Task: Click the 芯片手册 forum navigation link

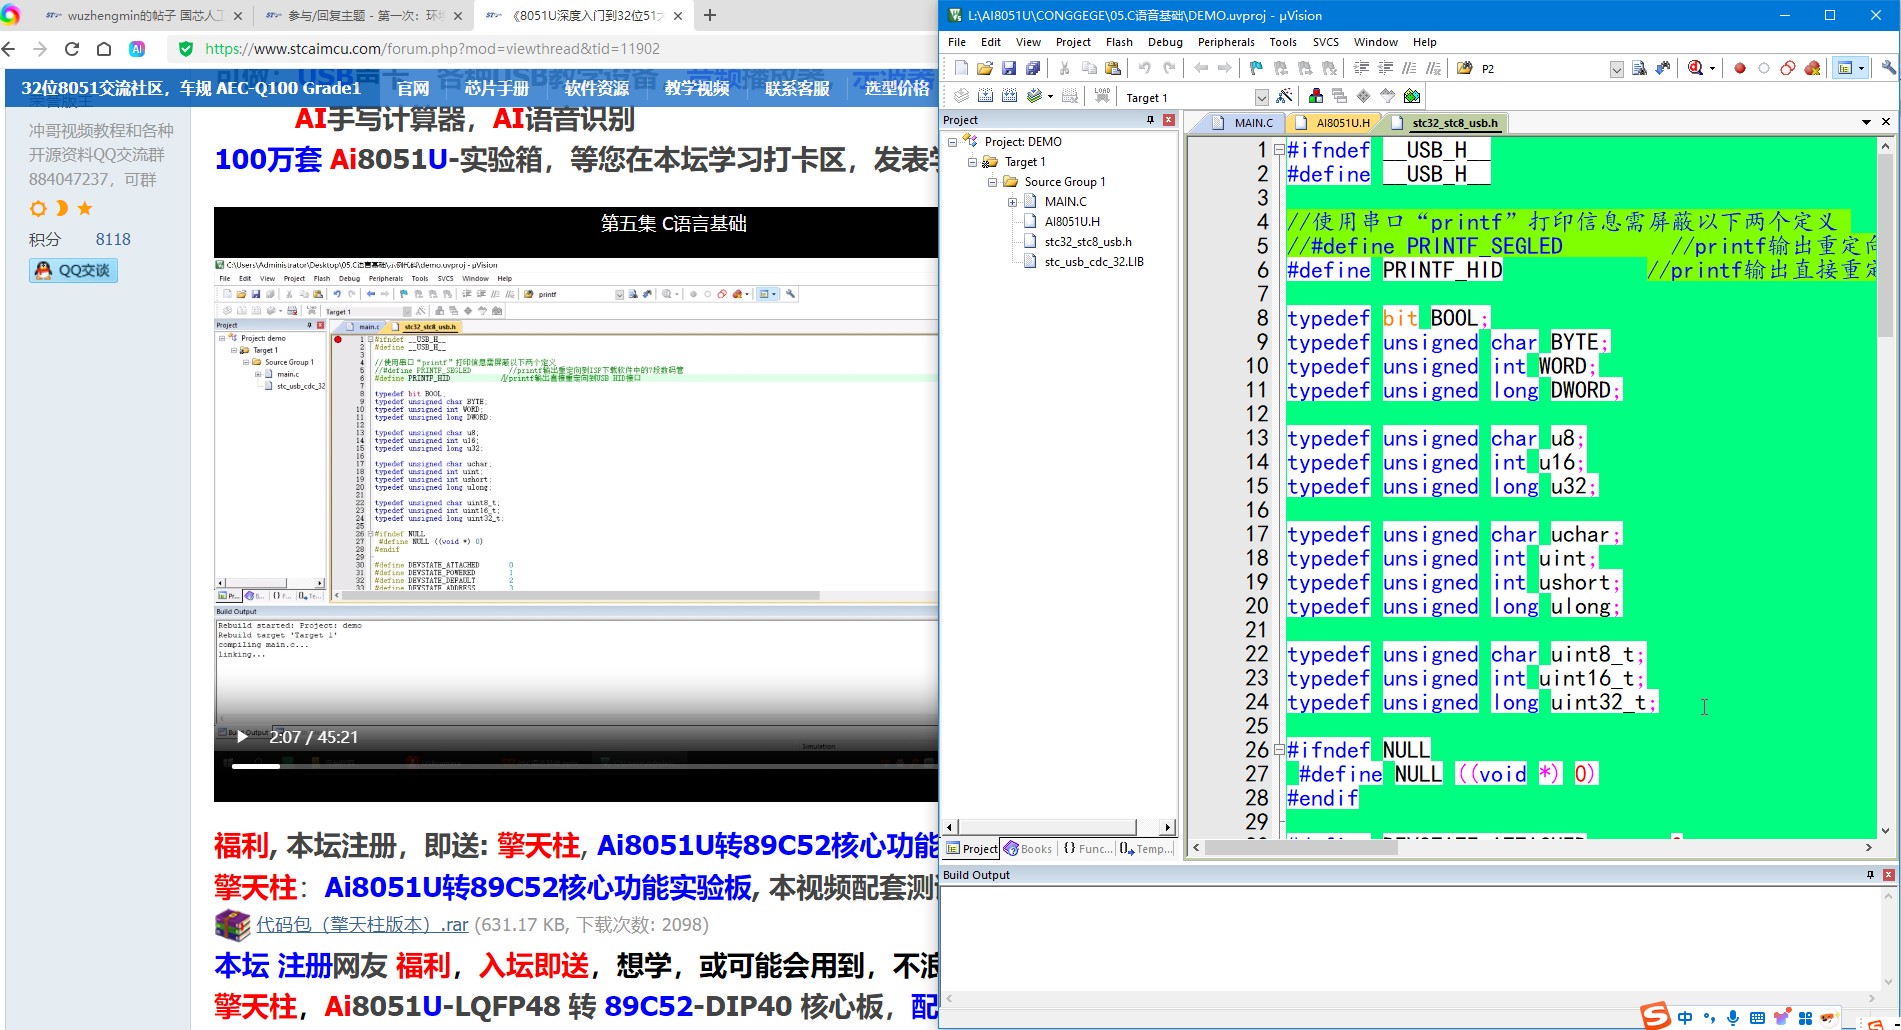Action: [497, 88]
